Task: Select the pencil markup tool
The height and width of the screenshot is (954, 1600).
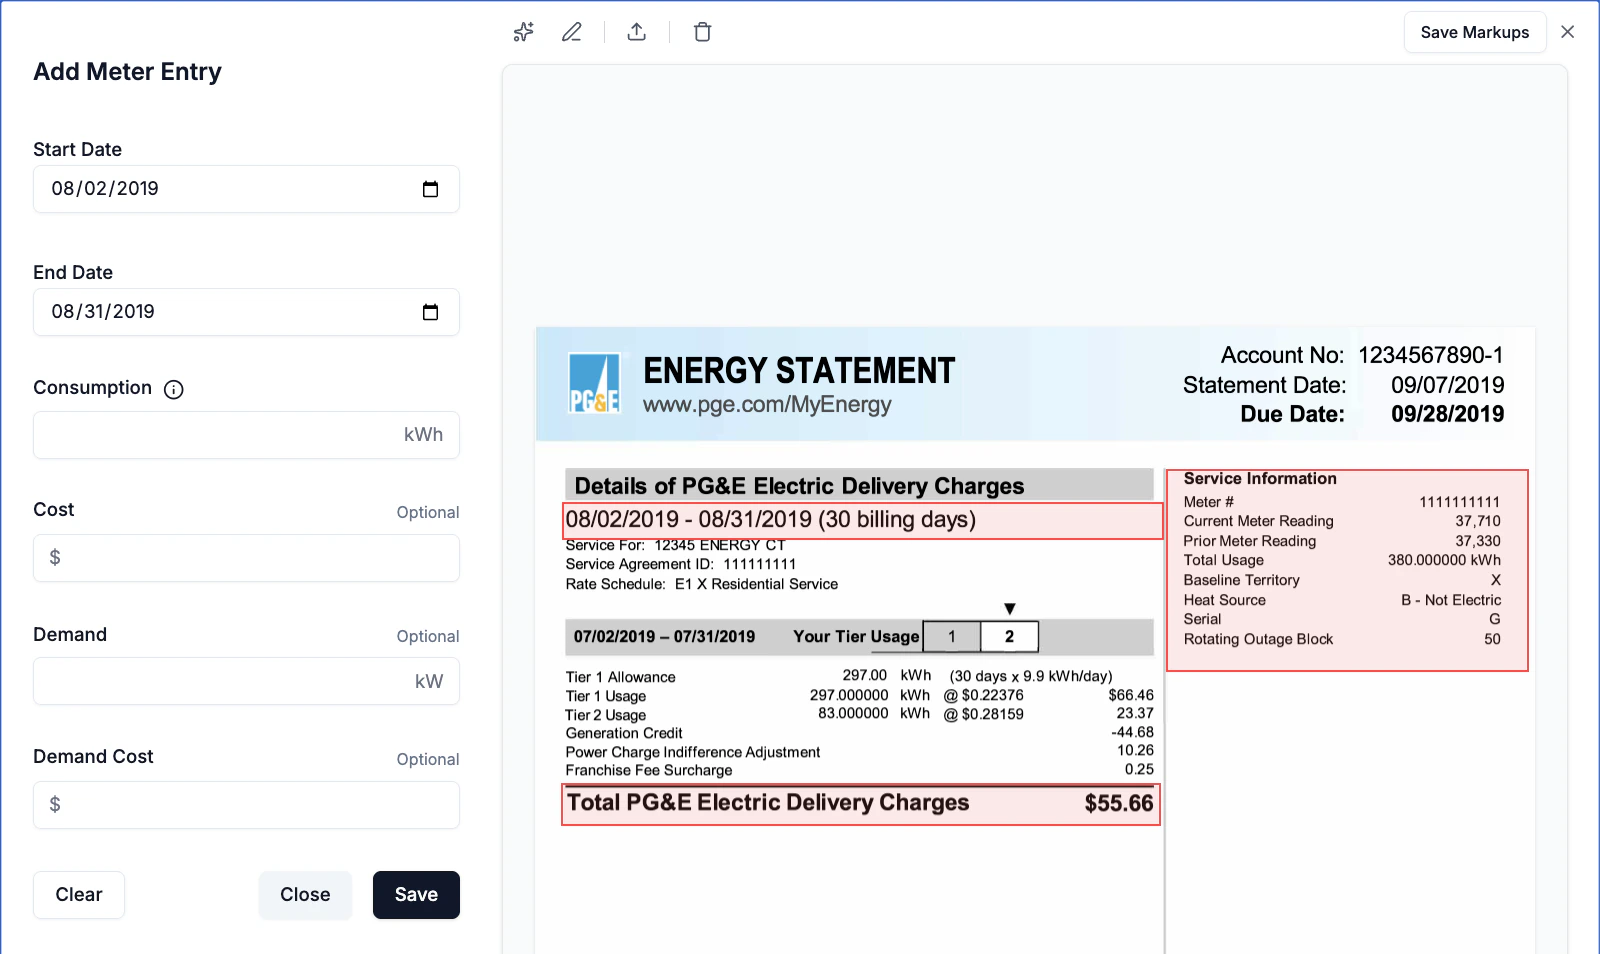Action: pos(572,32)
